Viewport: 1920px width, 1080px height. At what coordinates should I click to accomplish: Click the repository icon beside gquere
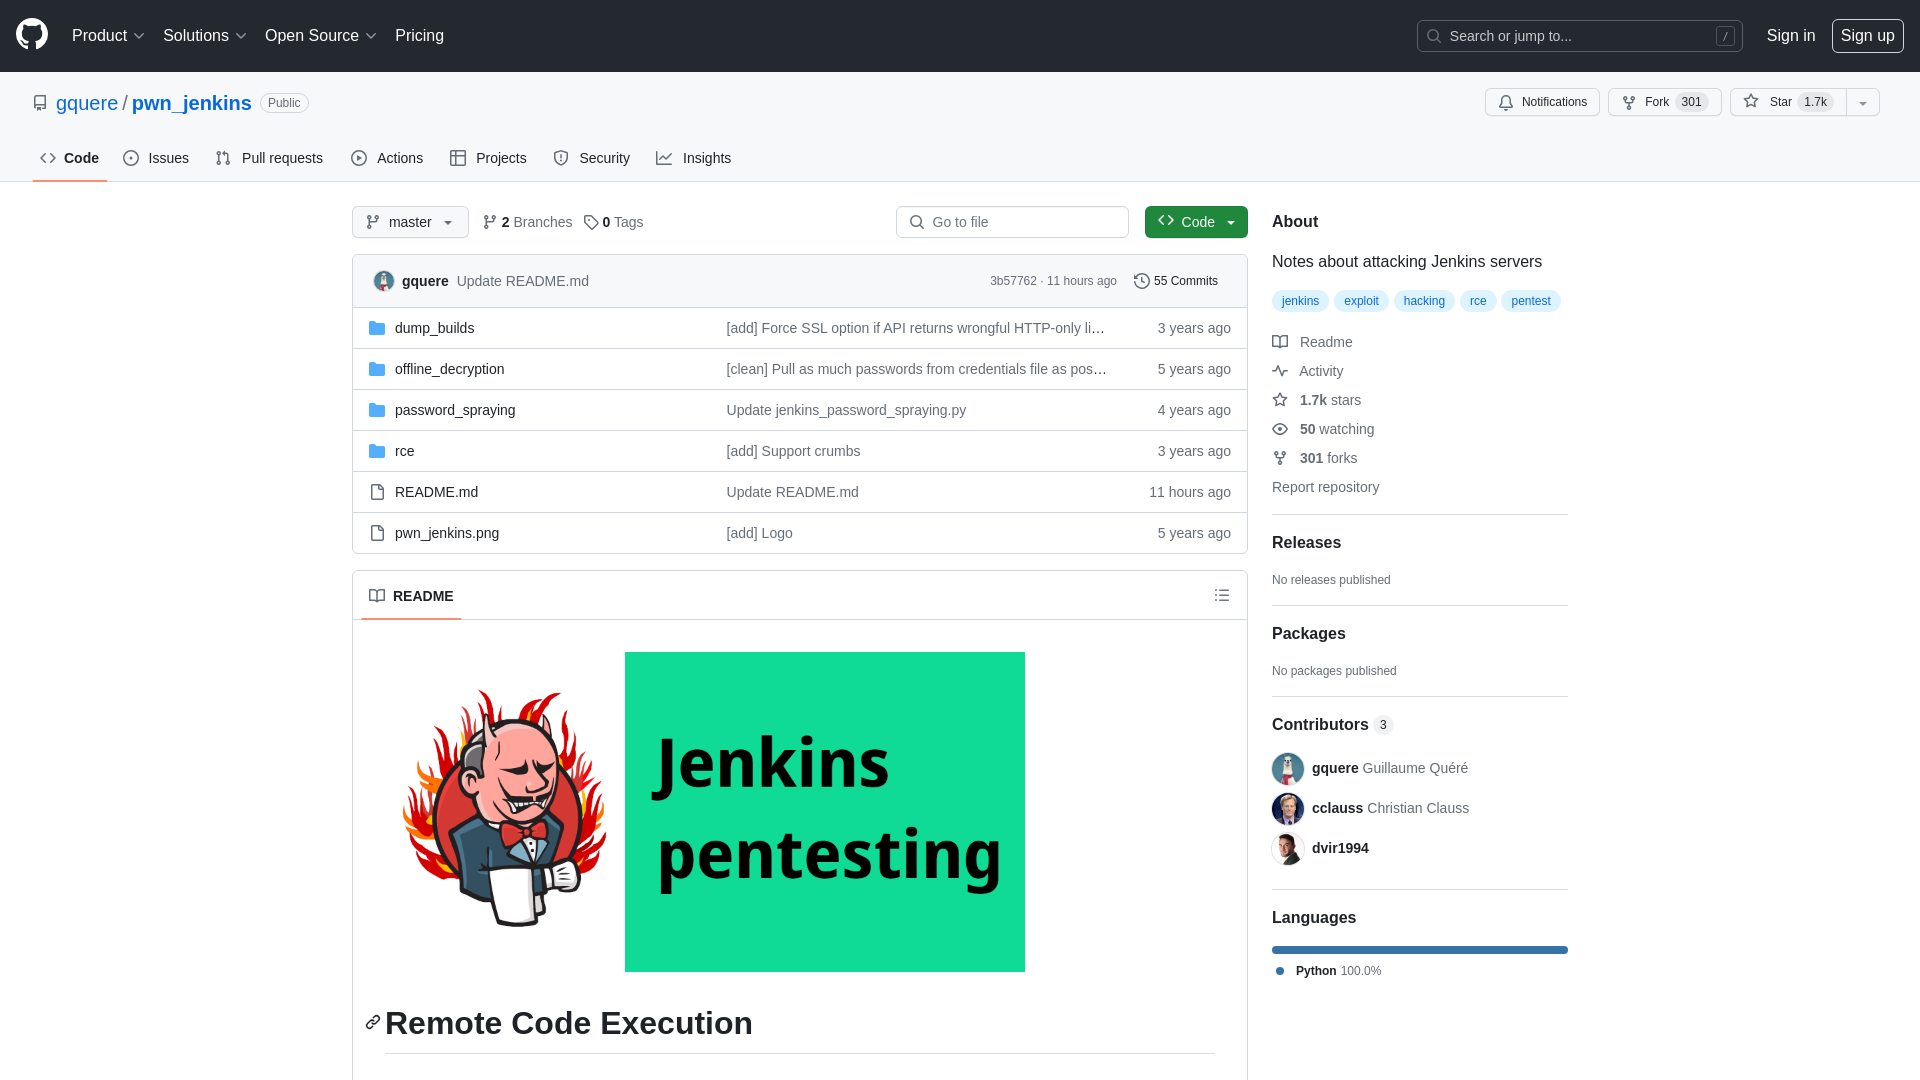pyautogui.click(x=40, y=103)
